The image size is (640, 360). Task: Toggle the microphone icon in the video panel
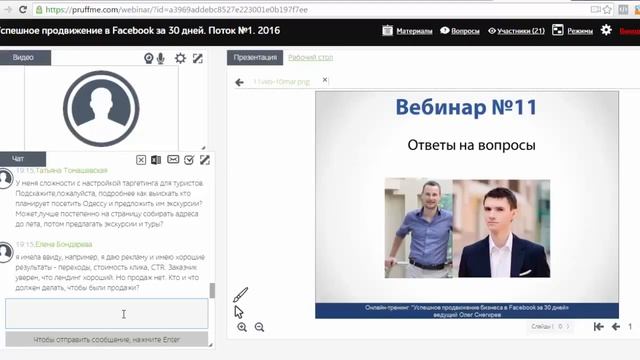pyautogui.click(x=161, y=58)
